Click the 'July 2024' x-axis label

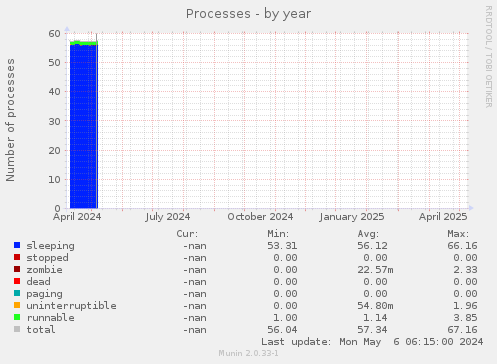tap(168, 217)
